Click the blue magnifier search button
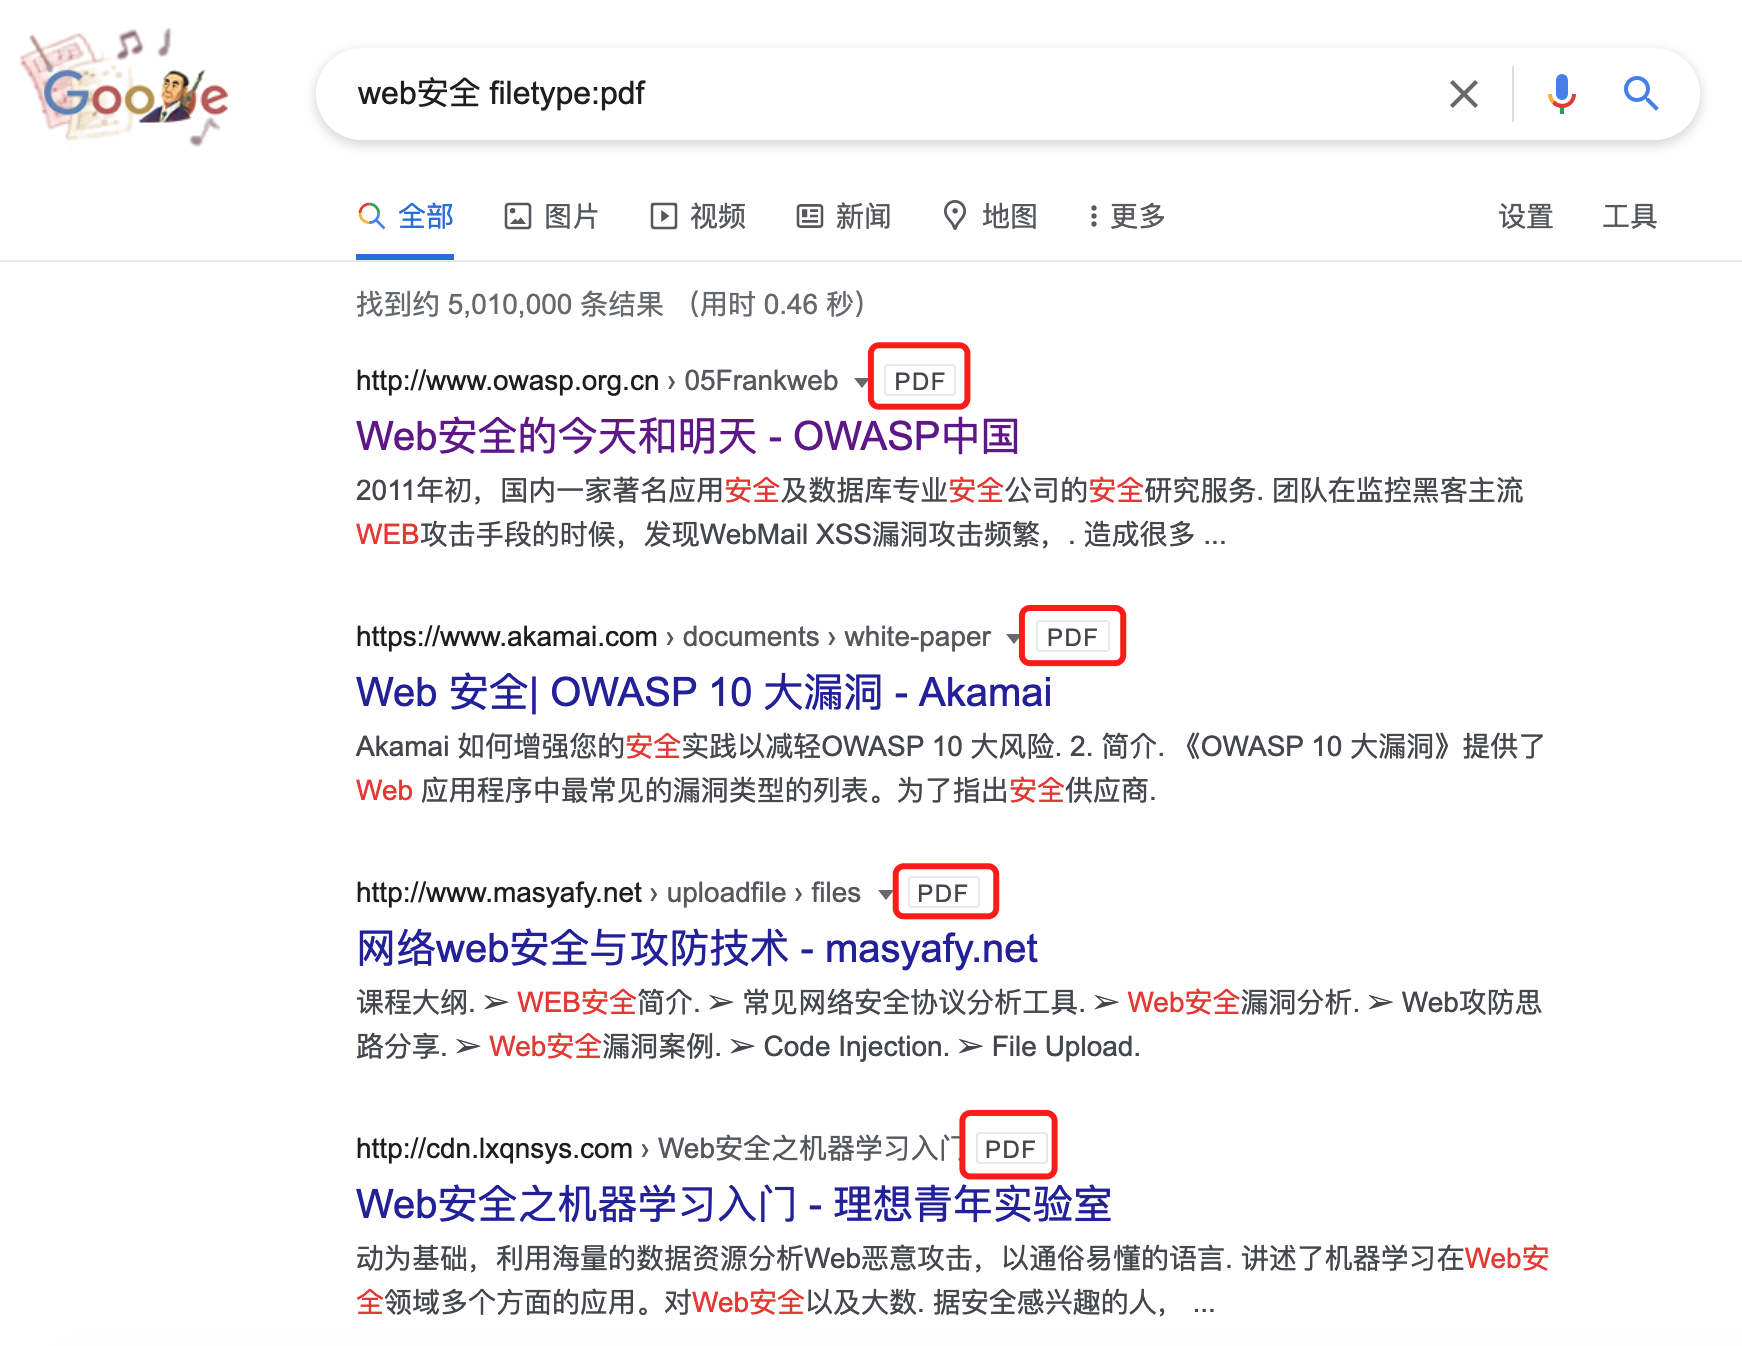The image size is (1742, 1346). [x=1640, y=94]
